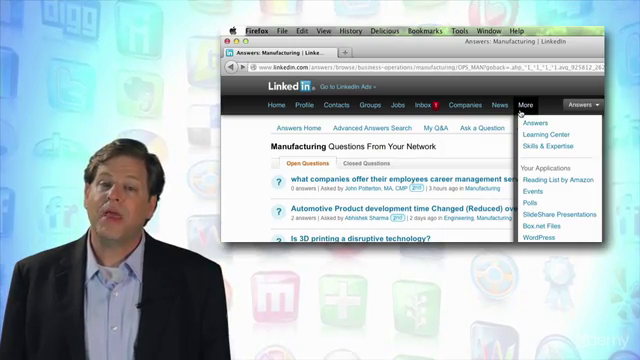Select the Answers: Manufacturing browser tab
The image size is (640, 360).
pos(281,53)
